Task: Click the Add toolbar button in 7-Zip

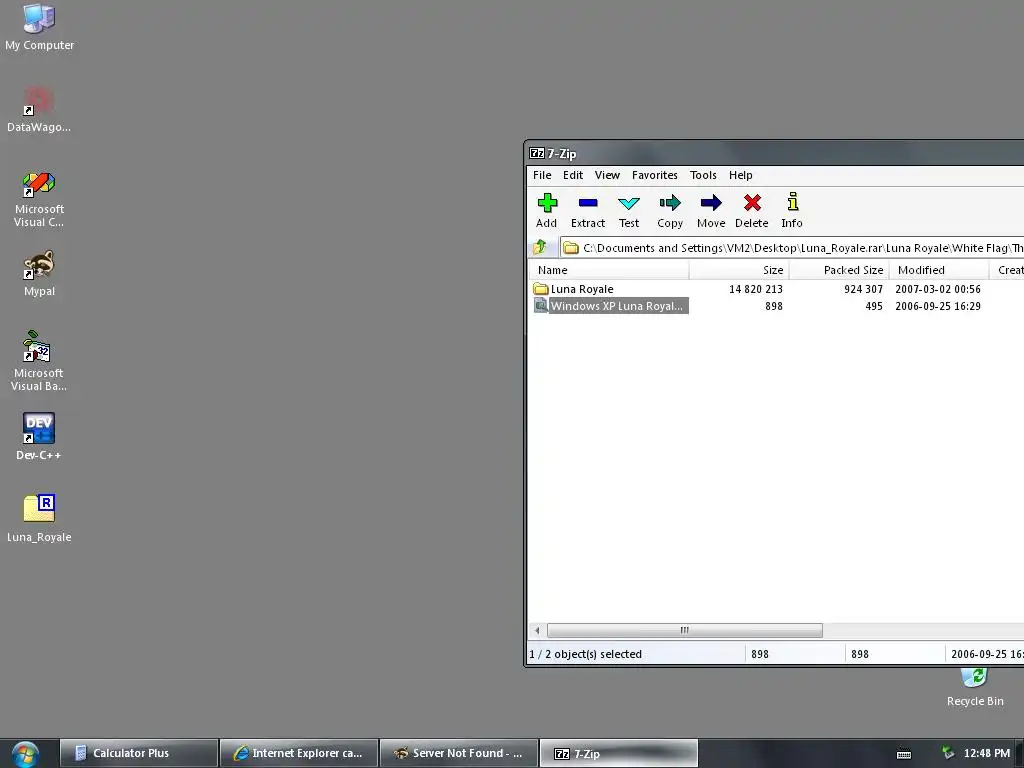Action: tap(547, 210)
